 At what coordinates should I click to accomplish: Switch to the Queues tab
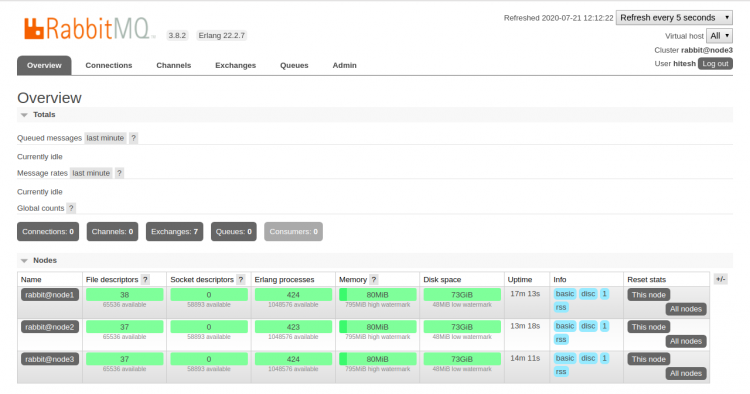(x=294, y=66)
